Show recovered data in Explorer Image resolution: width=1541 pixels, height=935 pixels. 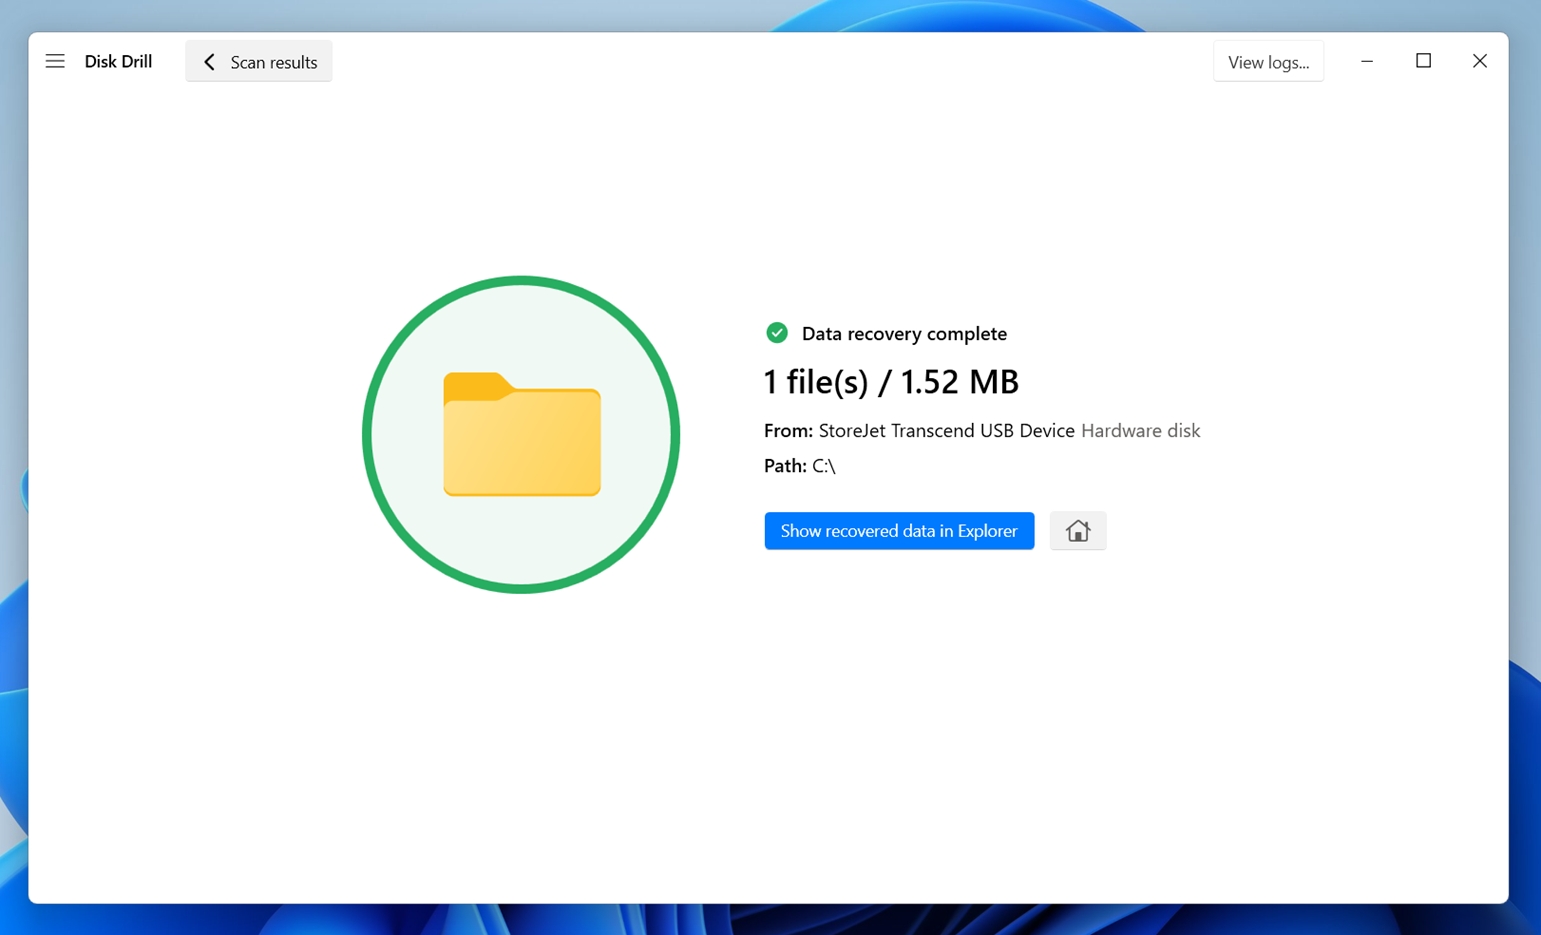[x=898, y=531]
